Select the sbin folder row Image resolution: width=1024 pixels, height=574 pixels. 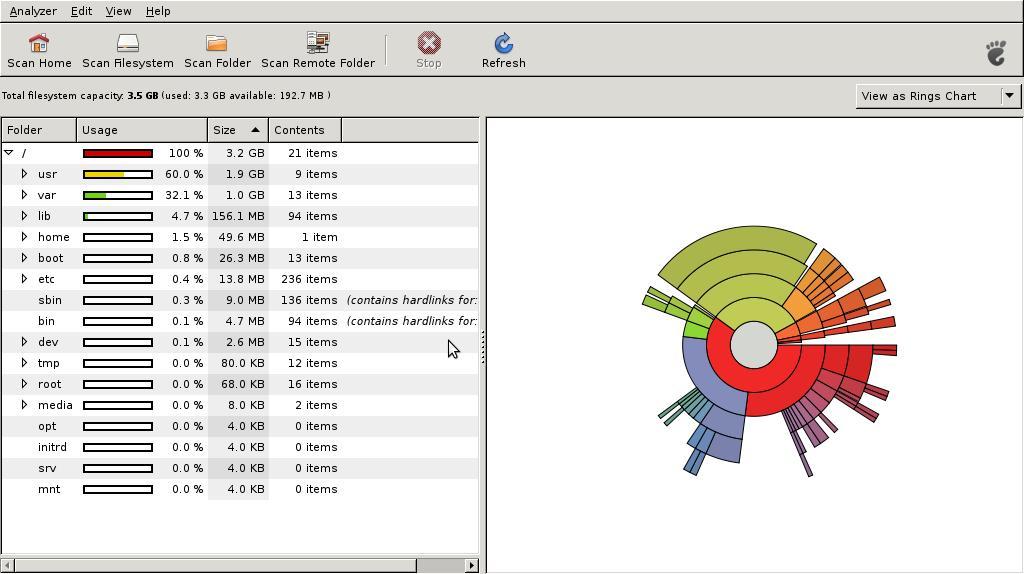click(x=240, y=300)
